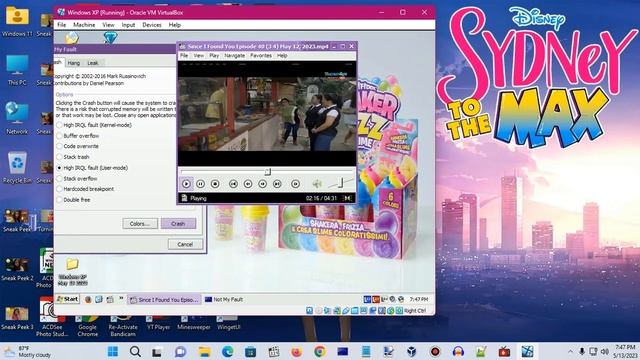Launch Google Chrome from taskbar
Viewport: 640px width, 360px height.
click(x=320, y=351)
